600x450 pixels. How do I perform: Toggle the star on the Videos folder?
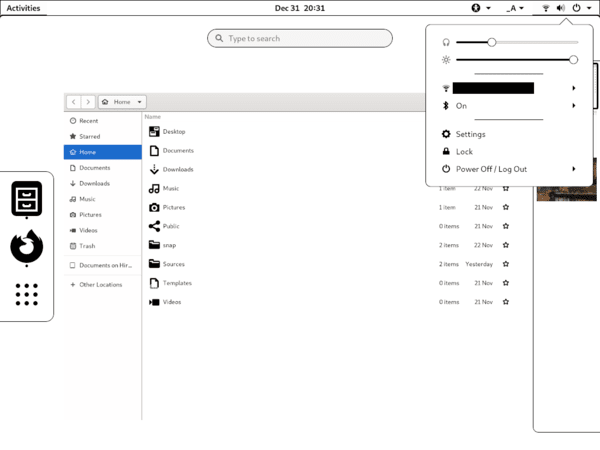pyautogui.click(x=505, y=302)
